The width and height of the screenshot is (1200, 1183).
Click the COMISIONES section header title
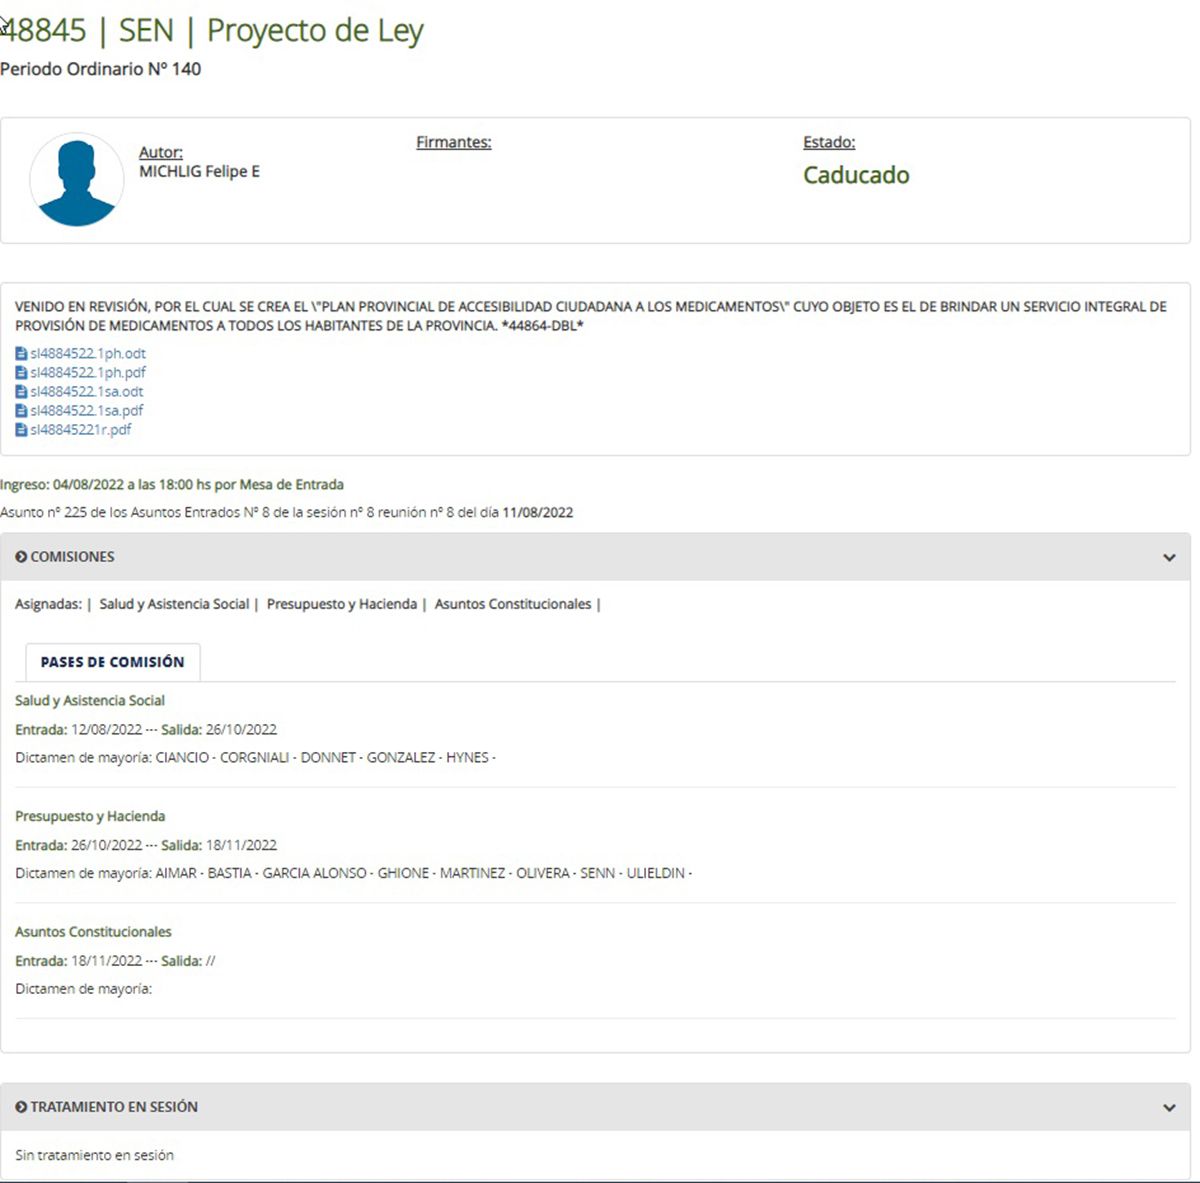pos(72,557)
